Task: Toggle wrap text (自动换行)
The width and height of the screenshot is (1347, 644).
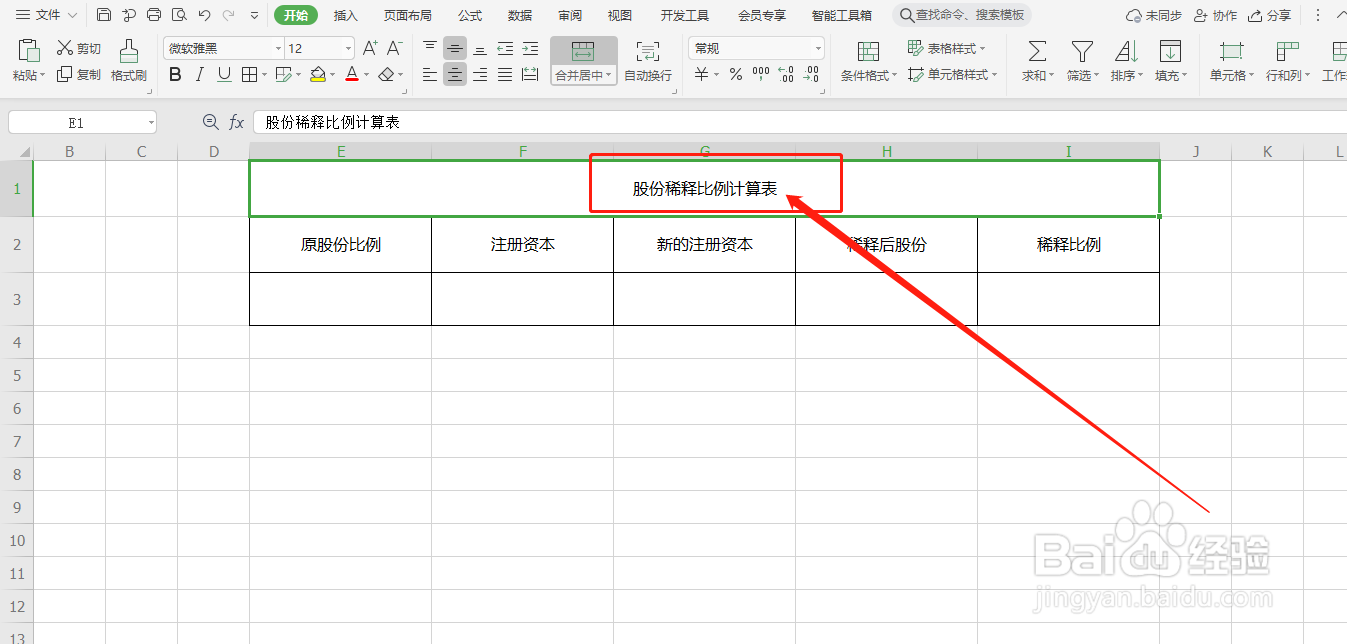Action: 647,60
